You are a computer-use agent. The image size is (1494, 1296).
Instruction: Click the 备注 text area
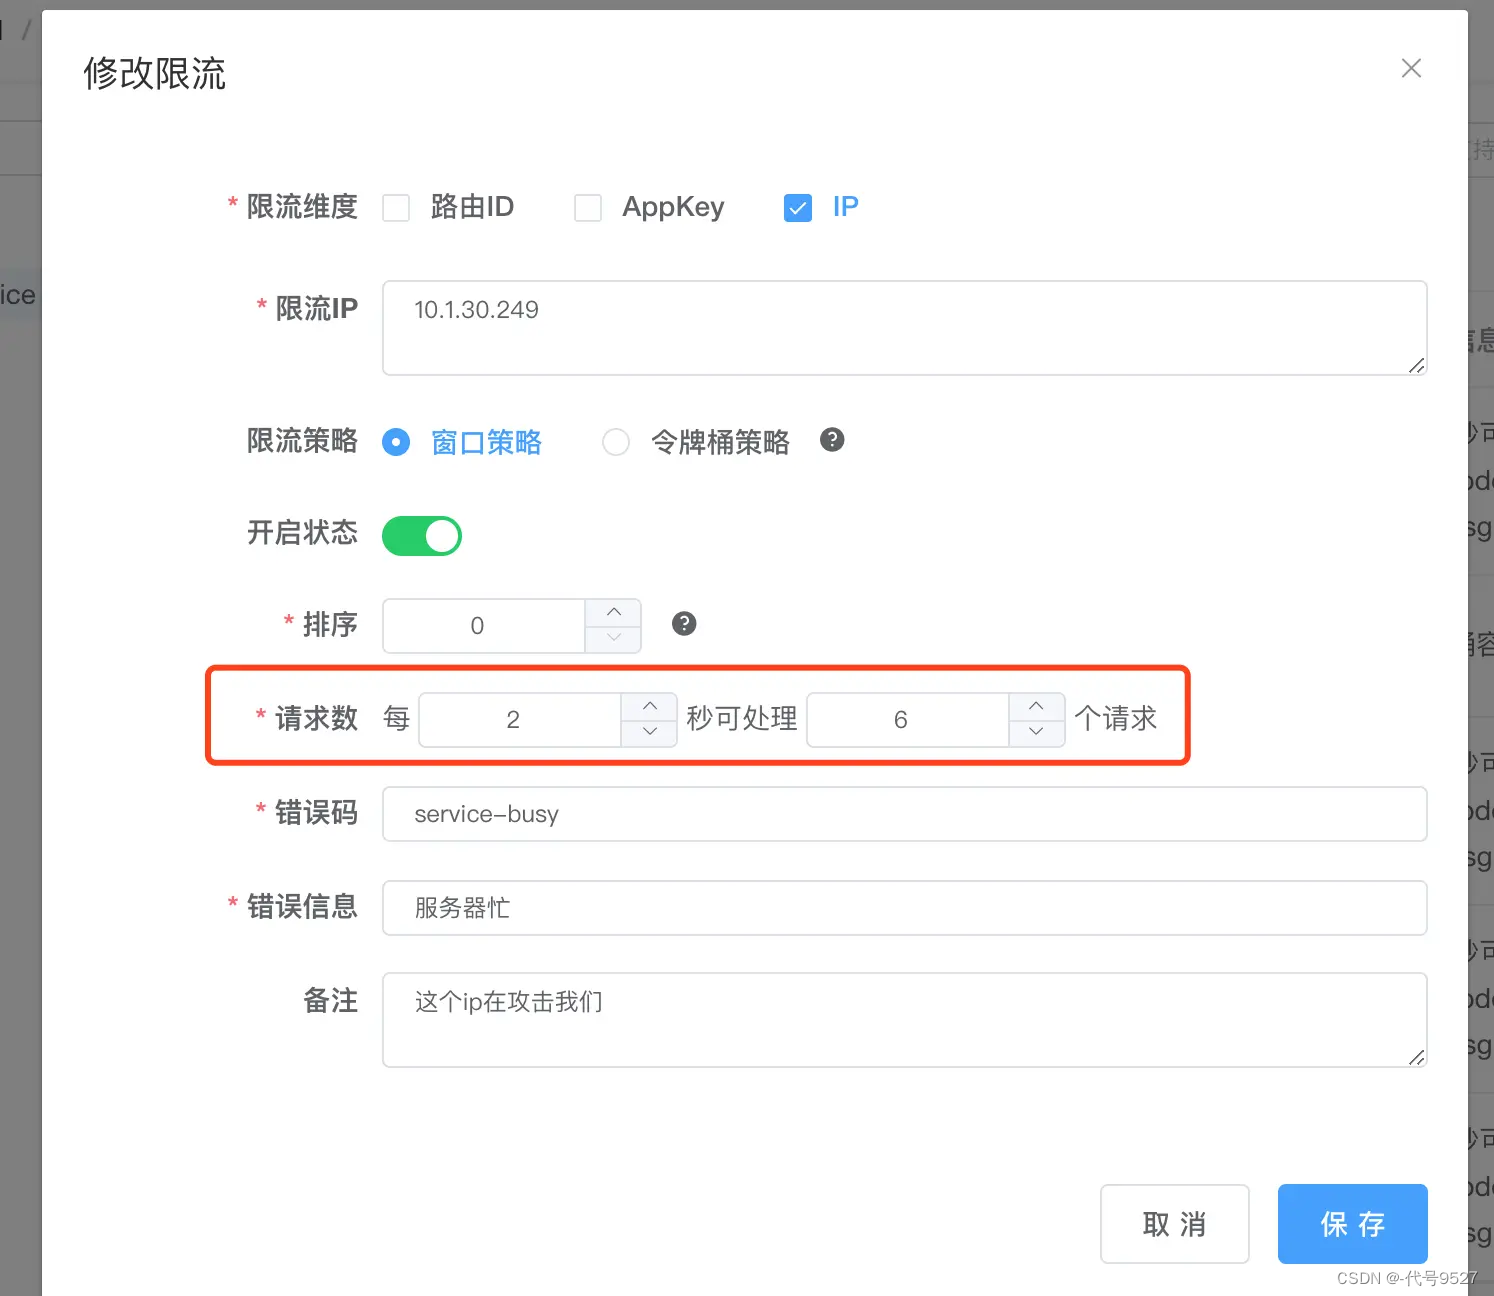click(x=904, y=1020)
